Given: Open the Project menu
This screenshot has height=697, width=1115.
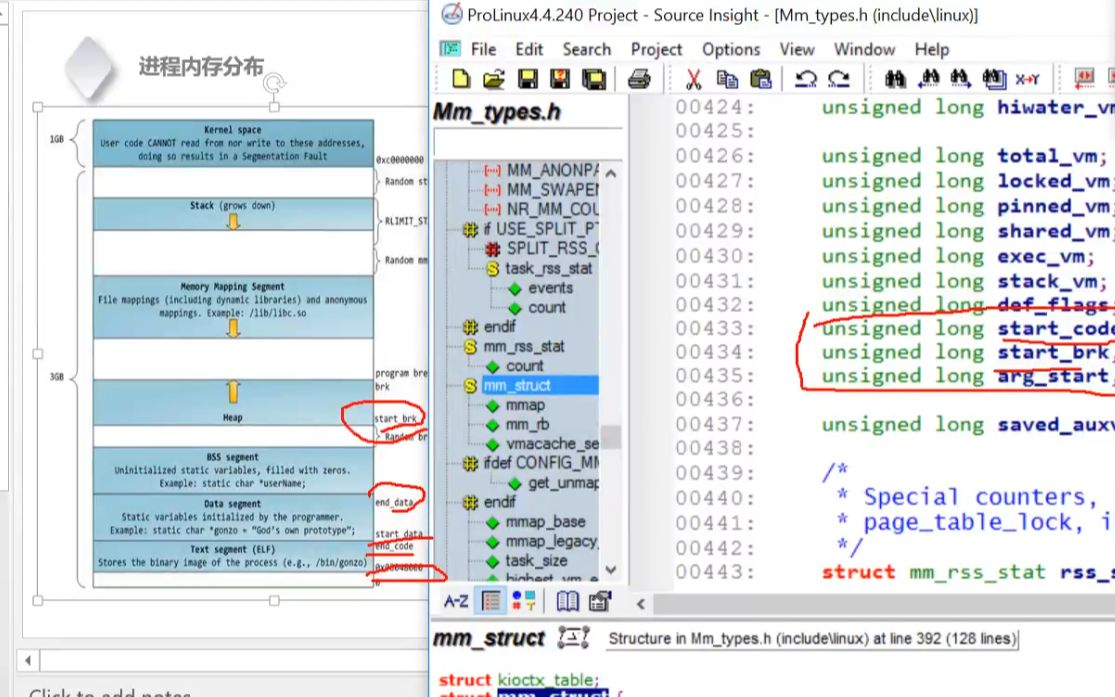Looking at the screenshot, I should (656, 49).
